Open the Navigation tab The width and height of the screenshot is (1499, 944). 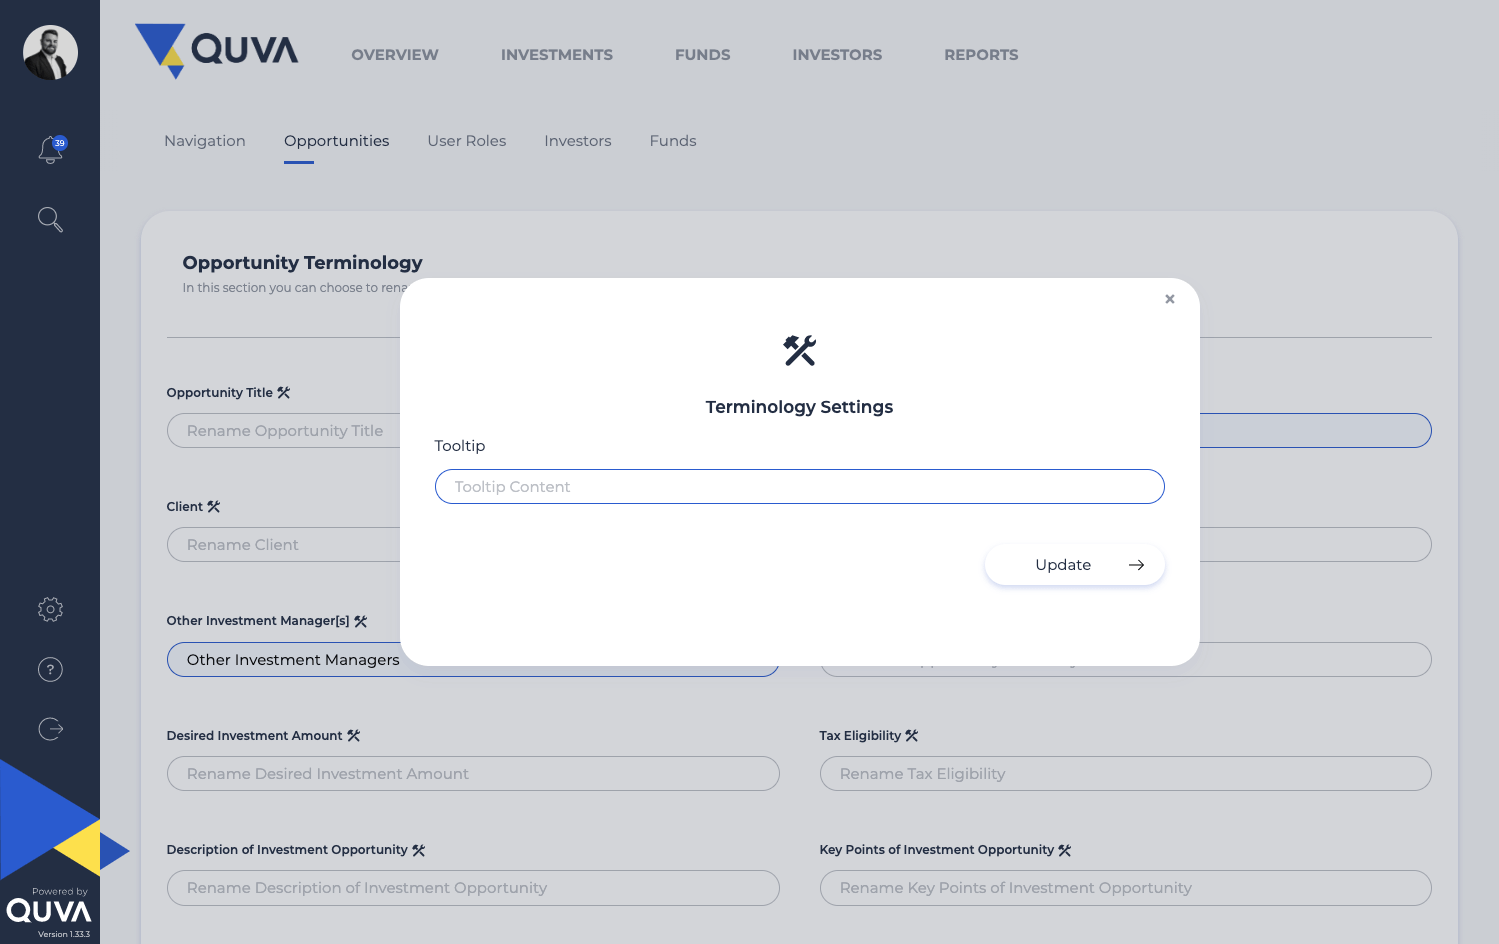point(205,141)
